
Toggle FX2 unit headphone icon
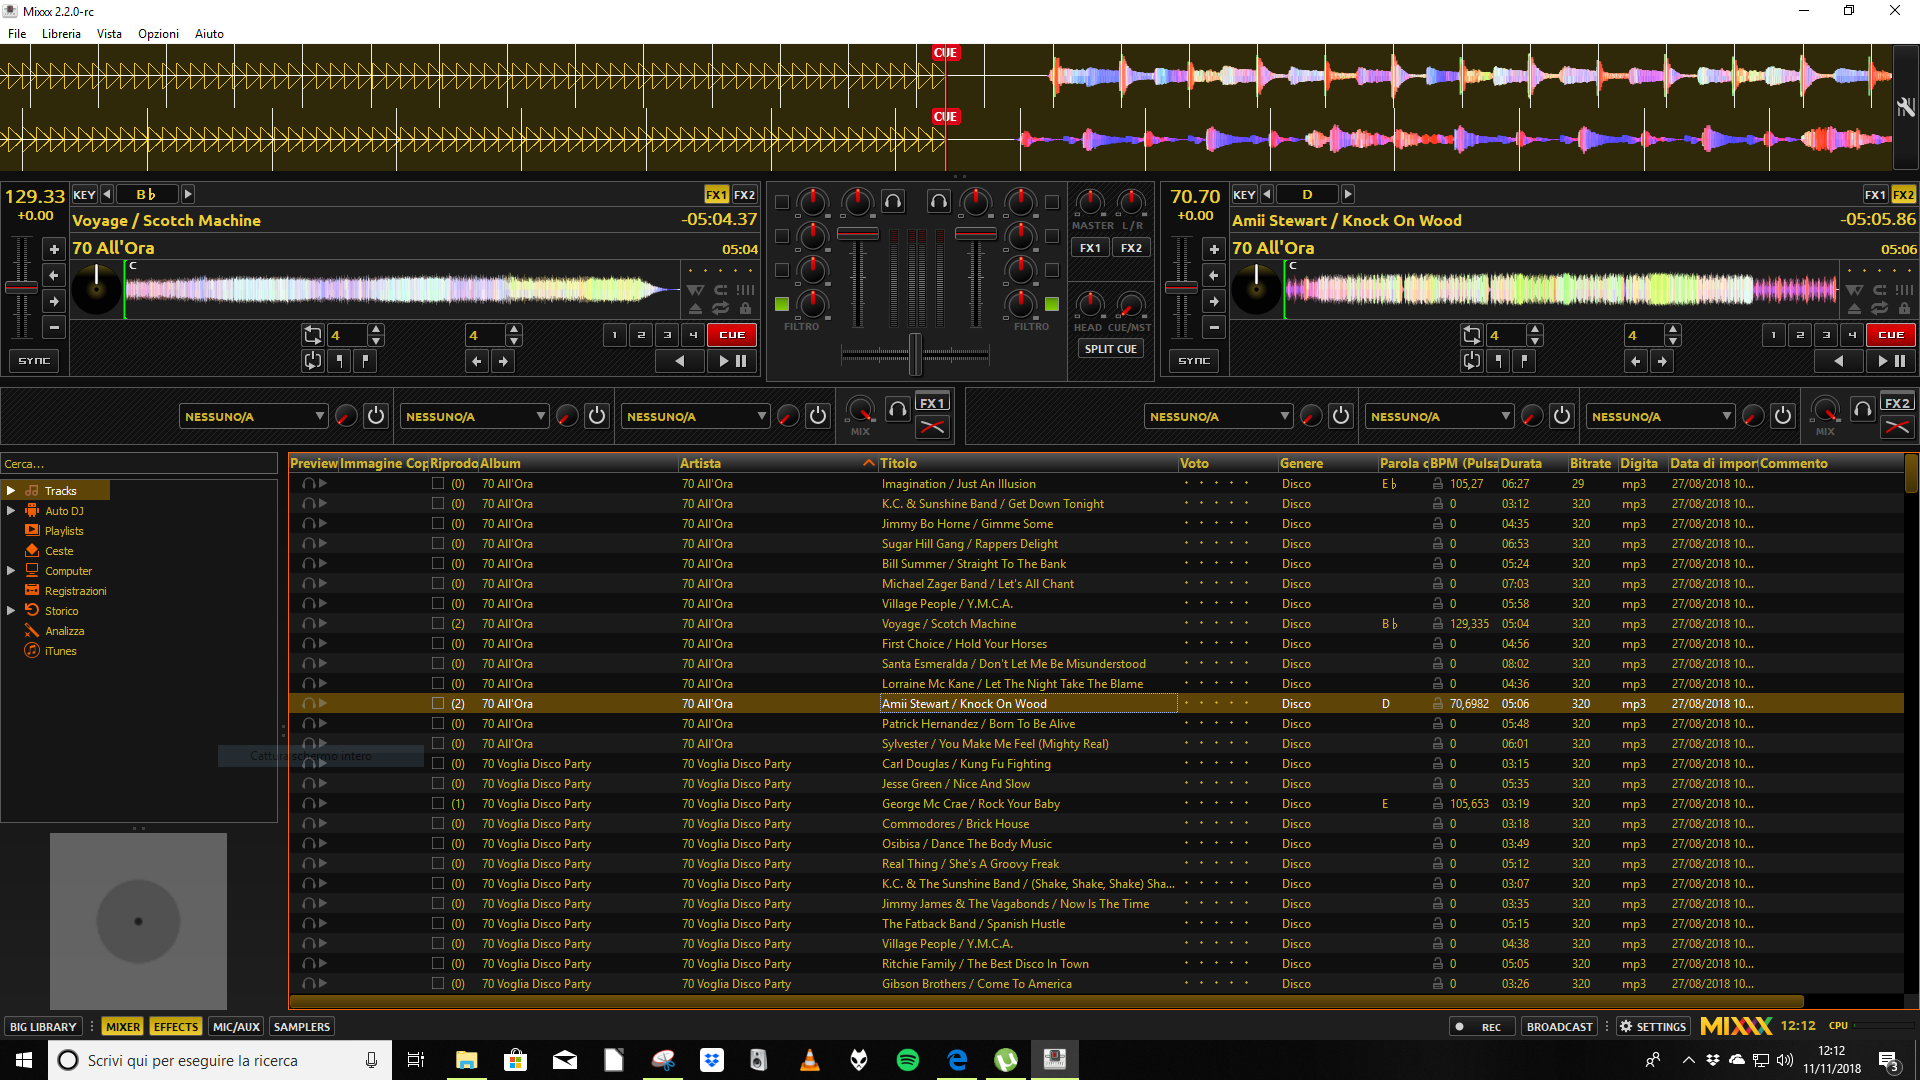click(x=1863, y=409)
